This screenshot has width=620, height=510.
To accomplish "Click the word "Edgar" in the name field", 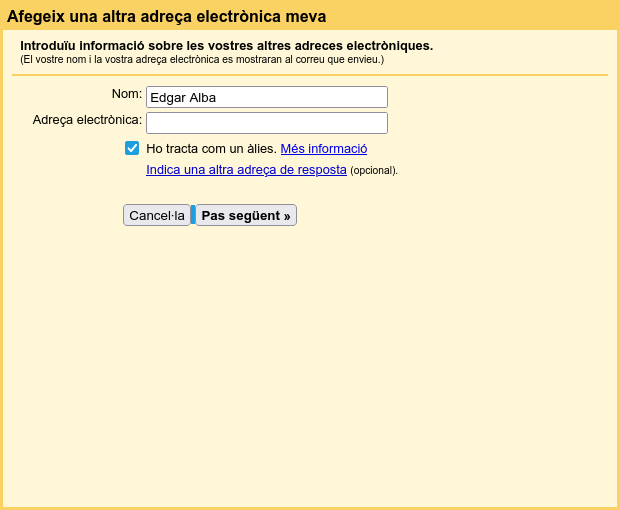I will [166, 97].
